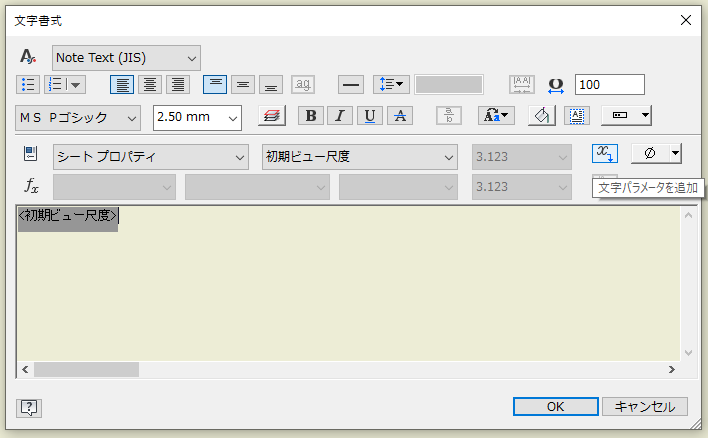Click the text box border icon
Screen dimensions: 708x438
(x=577, y=116)
